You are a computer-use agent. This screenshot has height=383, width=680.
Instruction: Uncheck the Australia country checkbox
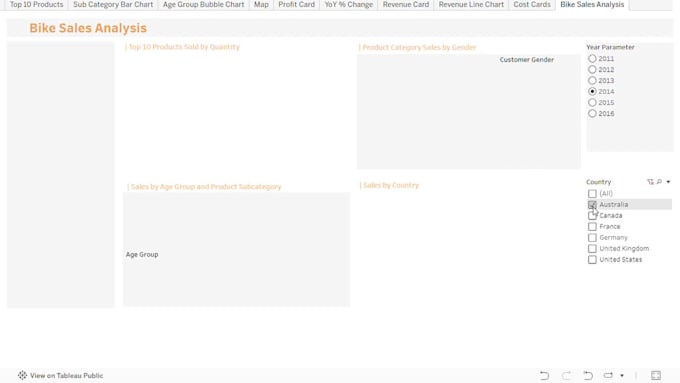(592, 204)
